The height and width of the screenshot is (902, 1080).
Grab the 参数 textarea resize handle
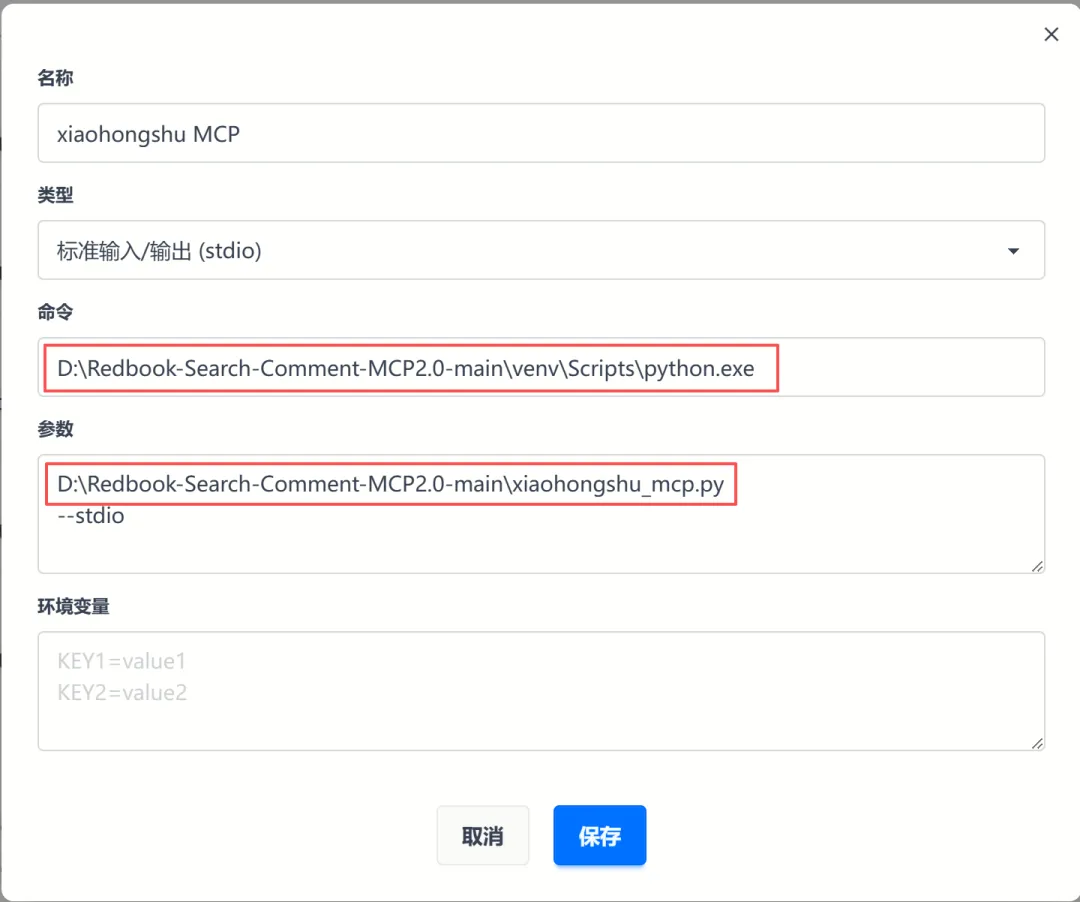pos(1037,566)
